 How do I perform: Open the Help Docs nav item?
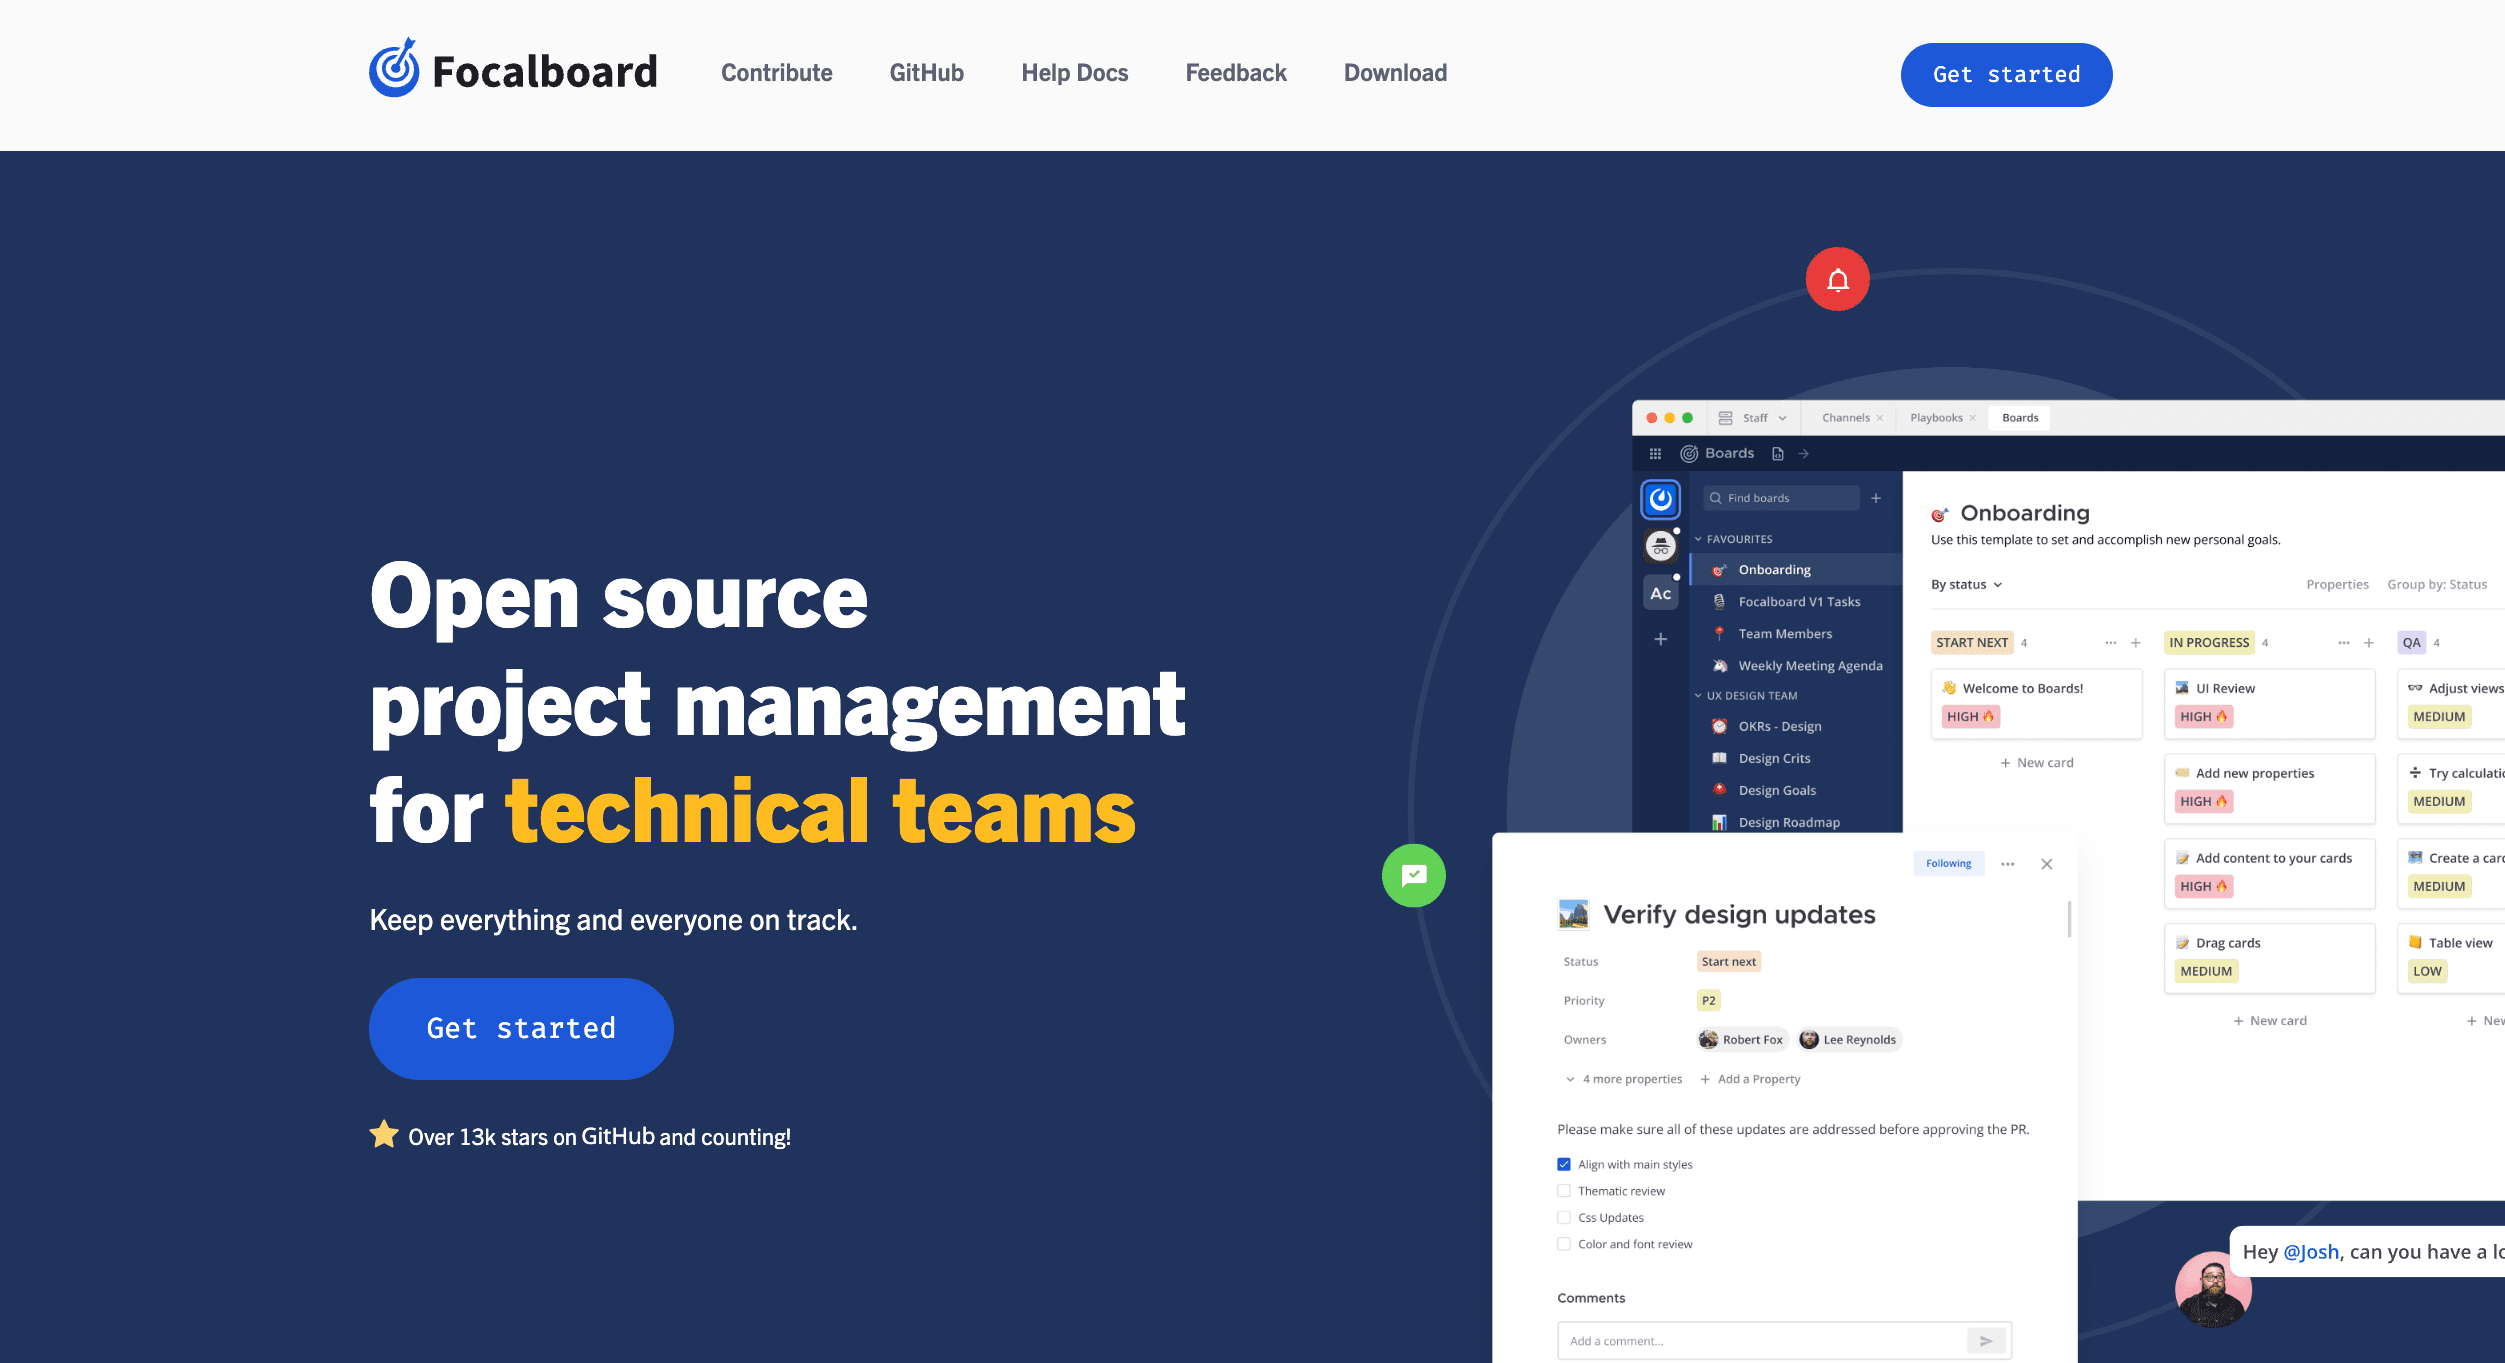click(1074, 73)
